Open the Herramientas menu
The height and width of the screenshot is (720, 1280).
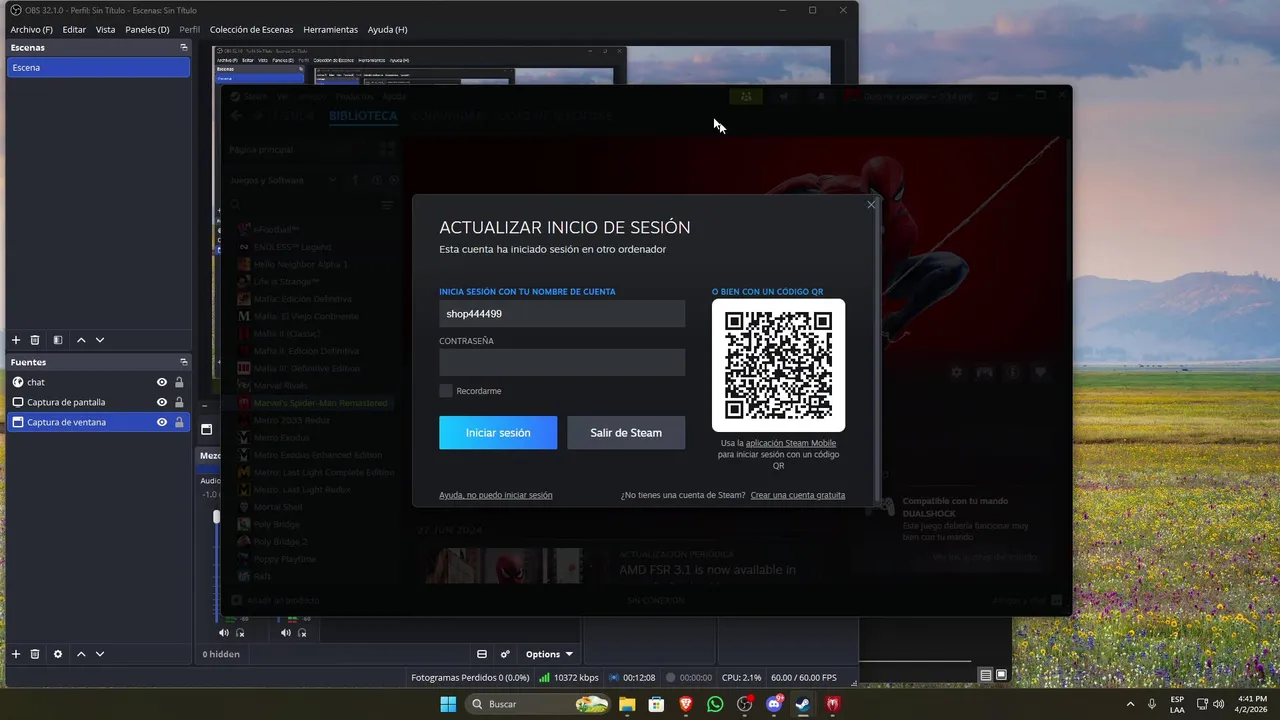coord(330,29)
